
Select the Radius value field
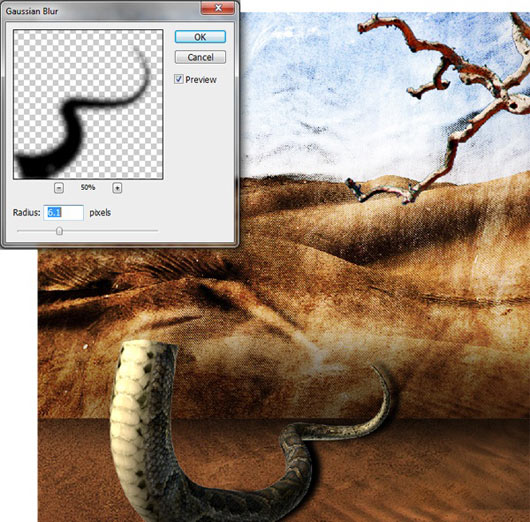[x=64, y=213]
